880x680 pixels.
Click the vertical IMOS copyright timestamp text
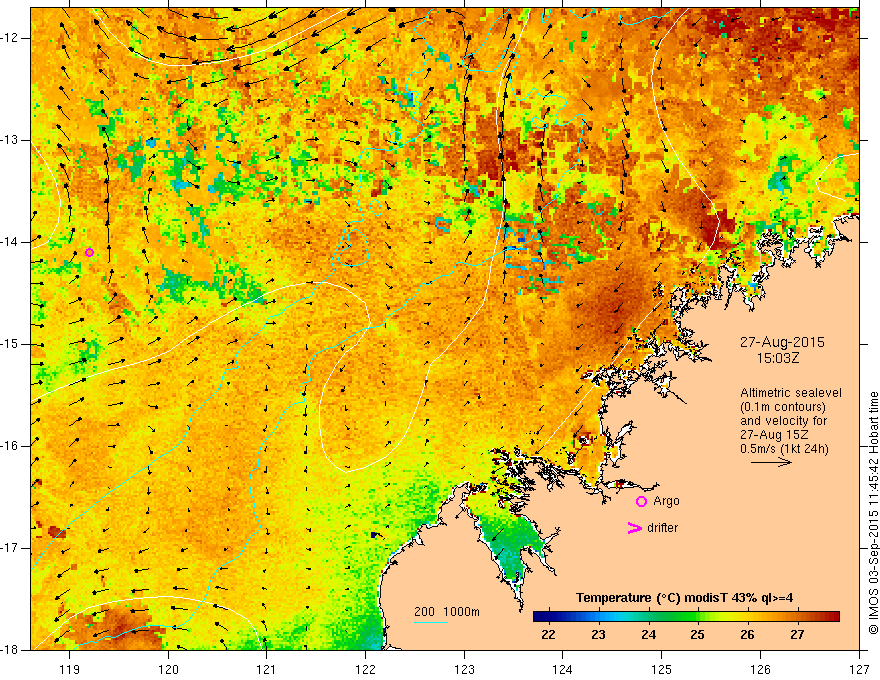pyautogui.click(x=873, y=513)
